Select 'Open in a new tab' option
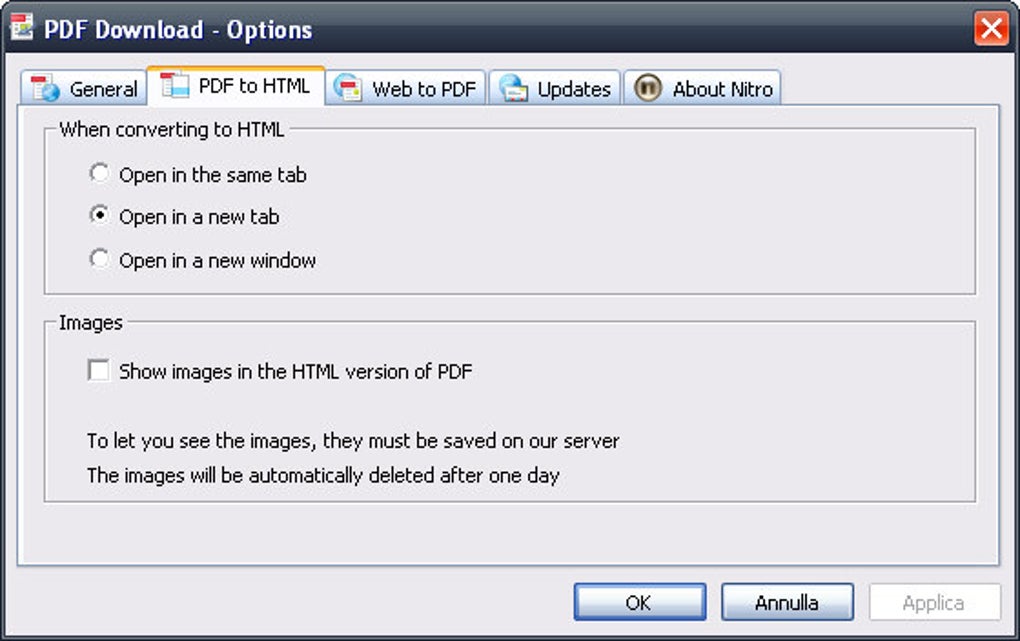1020x641 pixels. tap(99, 216)
